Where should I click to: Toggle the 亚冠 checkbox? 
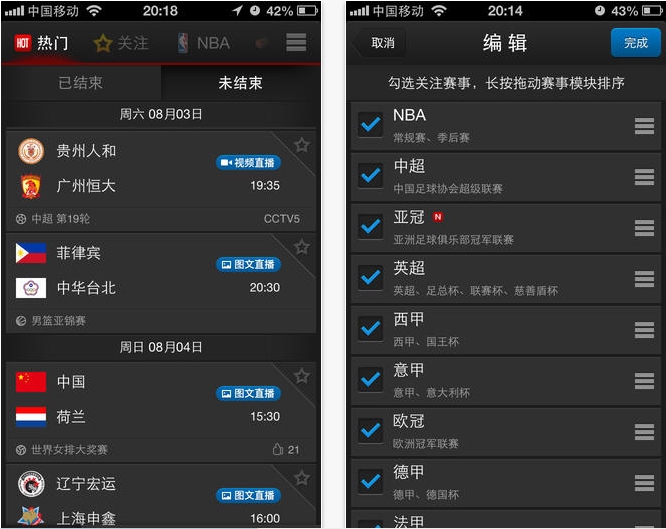pyautogui.click(x=370, y=226)
